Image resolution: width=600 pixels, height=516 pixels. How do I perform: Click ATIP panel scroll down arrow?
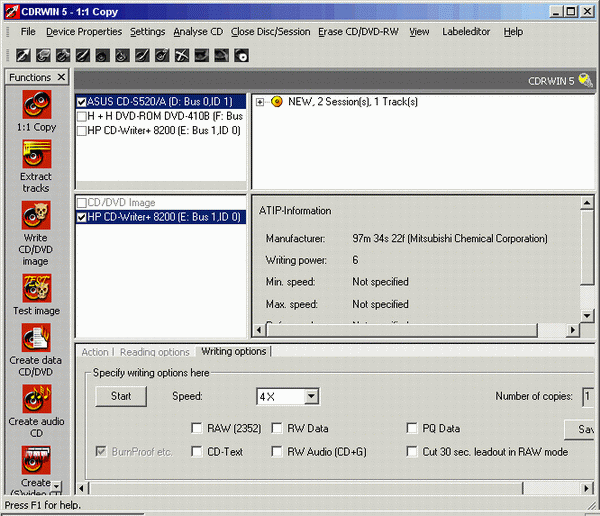pyautogui.click(x=587, y=316)
